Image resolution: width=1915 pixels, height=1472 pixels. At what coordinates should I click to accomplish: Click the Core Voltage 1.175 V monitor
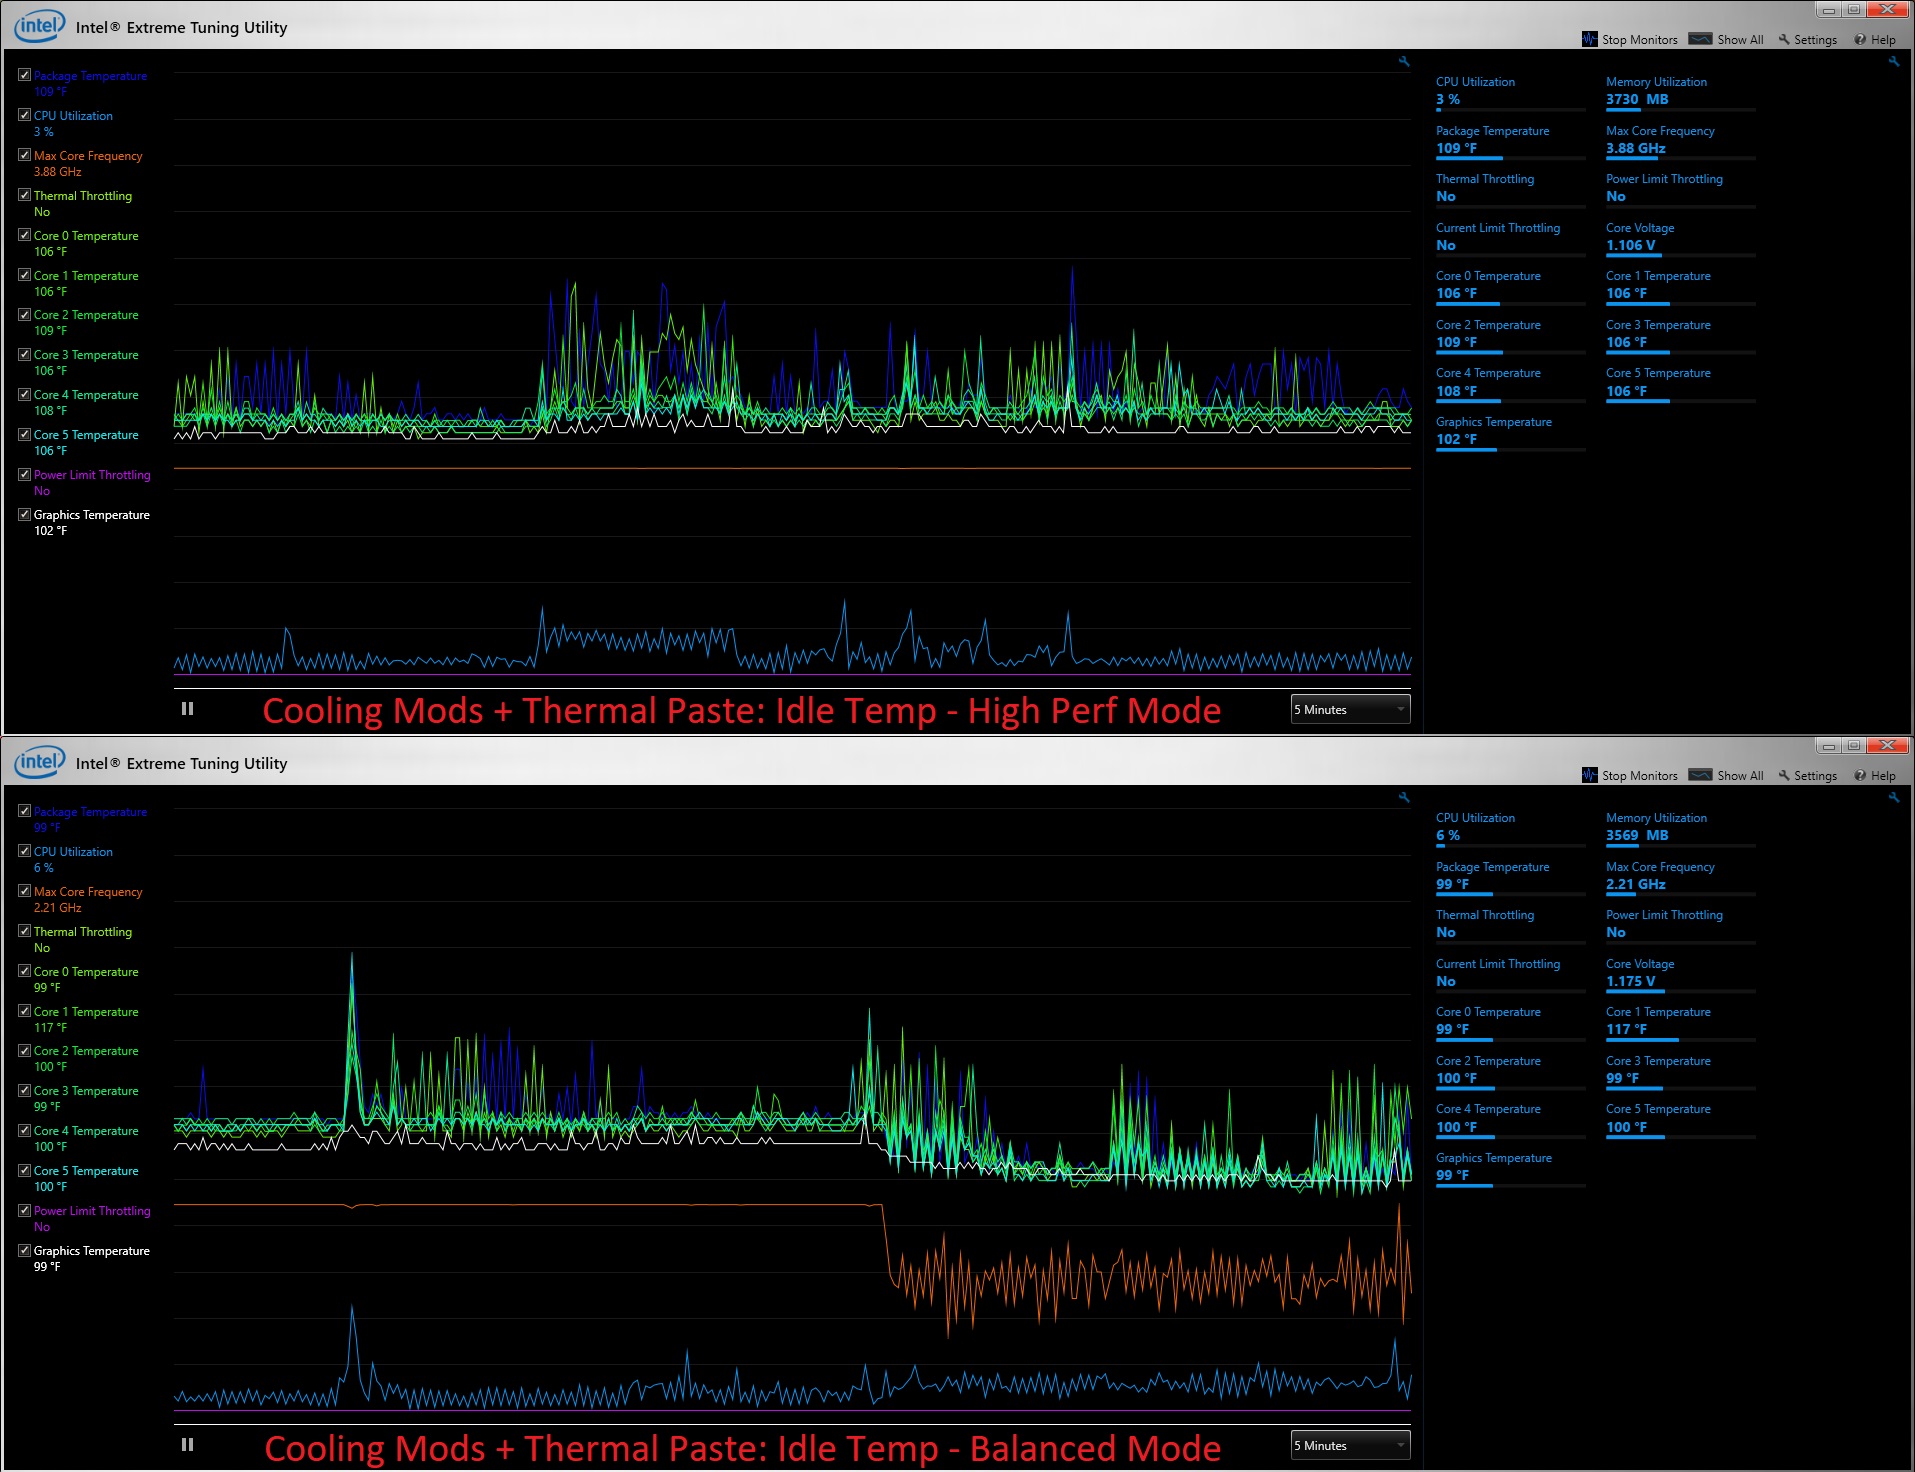pyautogui.click(x=1680, y=974)
